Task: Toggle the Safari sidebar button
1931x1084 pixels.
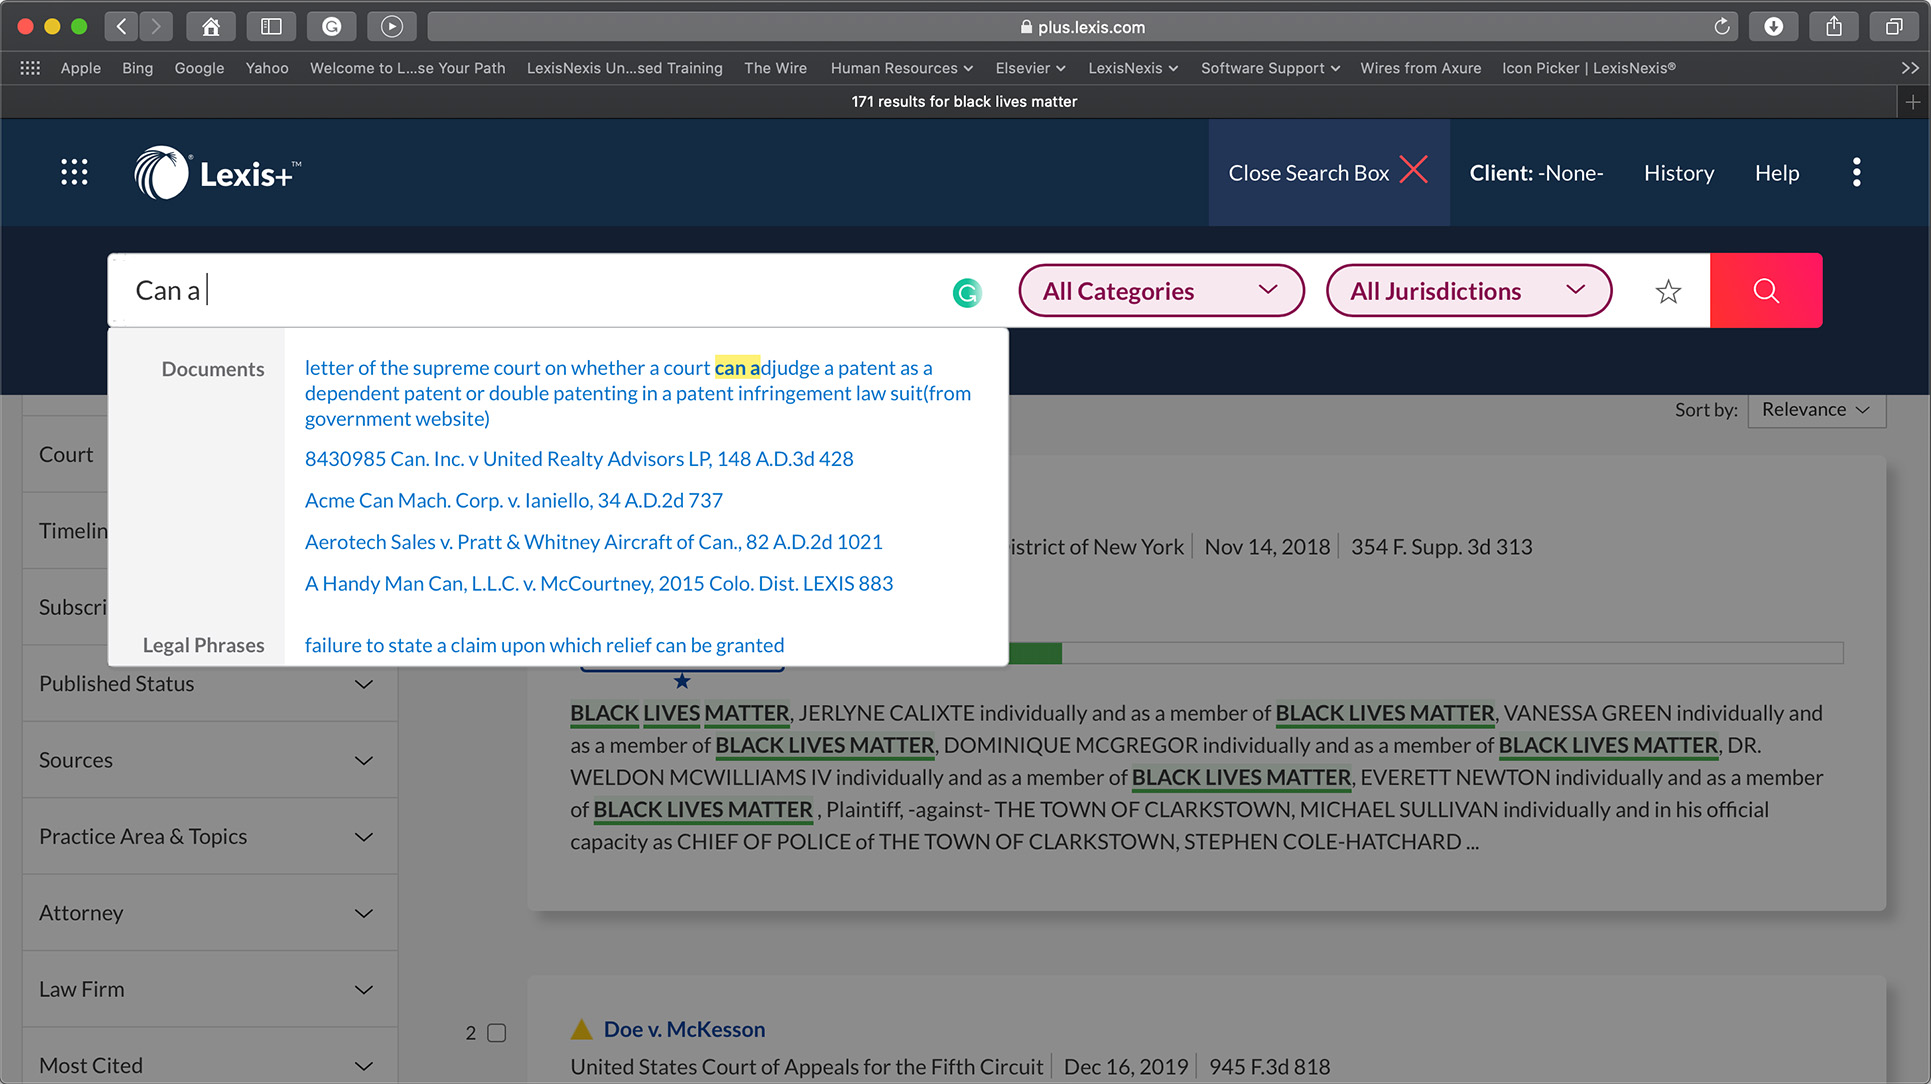Action: pos(271,26)
